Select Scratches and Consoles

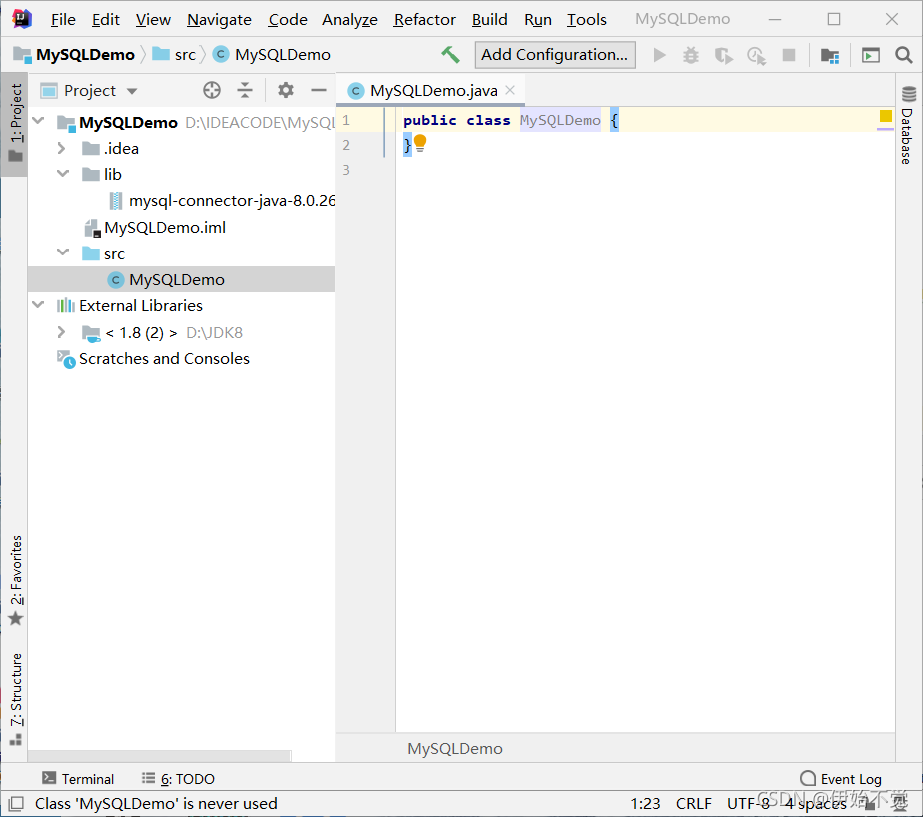pos(153,358)
